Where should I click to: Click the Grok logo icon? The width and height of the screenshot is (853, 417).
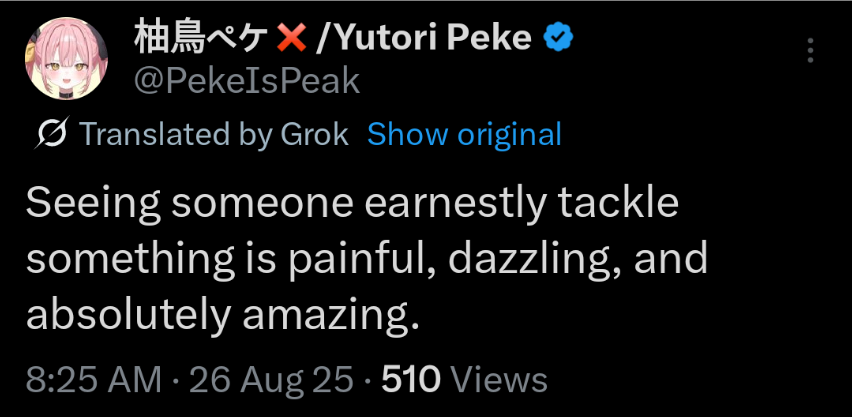51,134
